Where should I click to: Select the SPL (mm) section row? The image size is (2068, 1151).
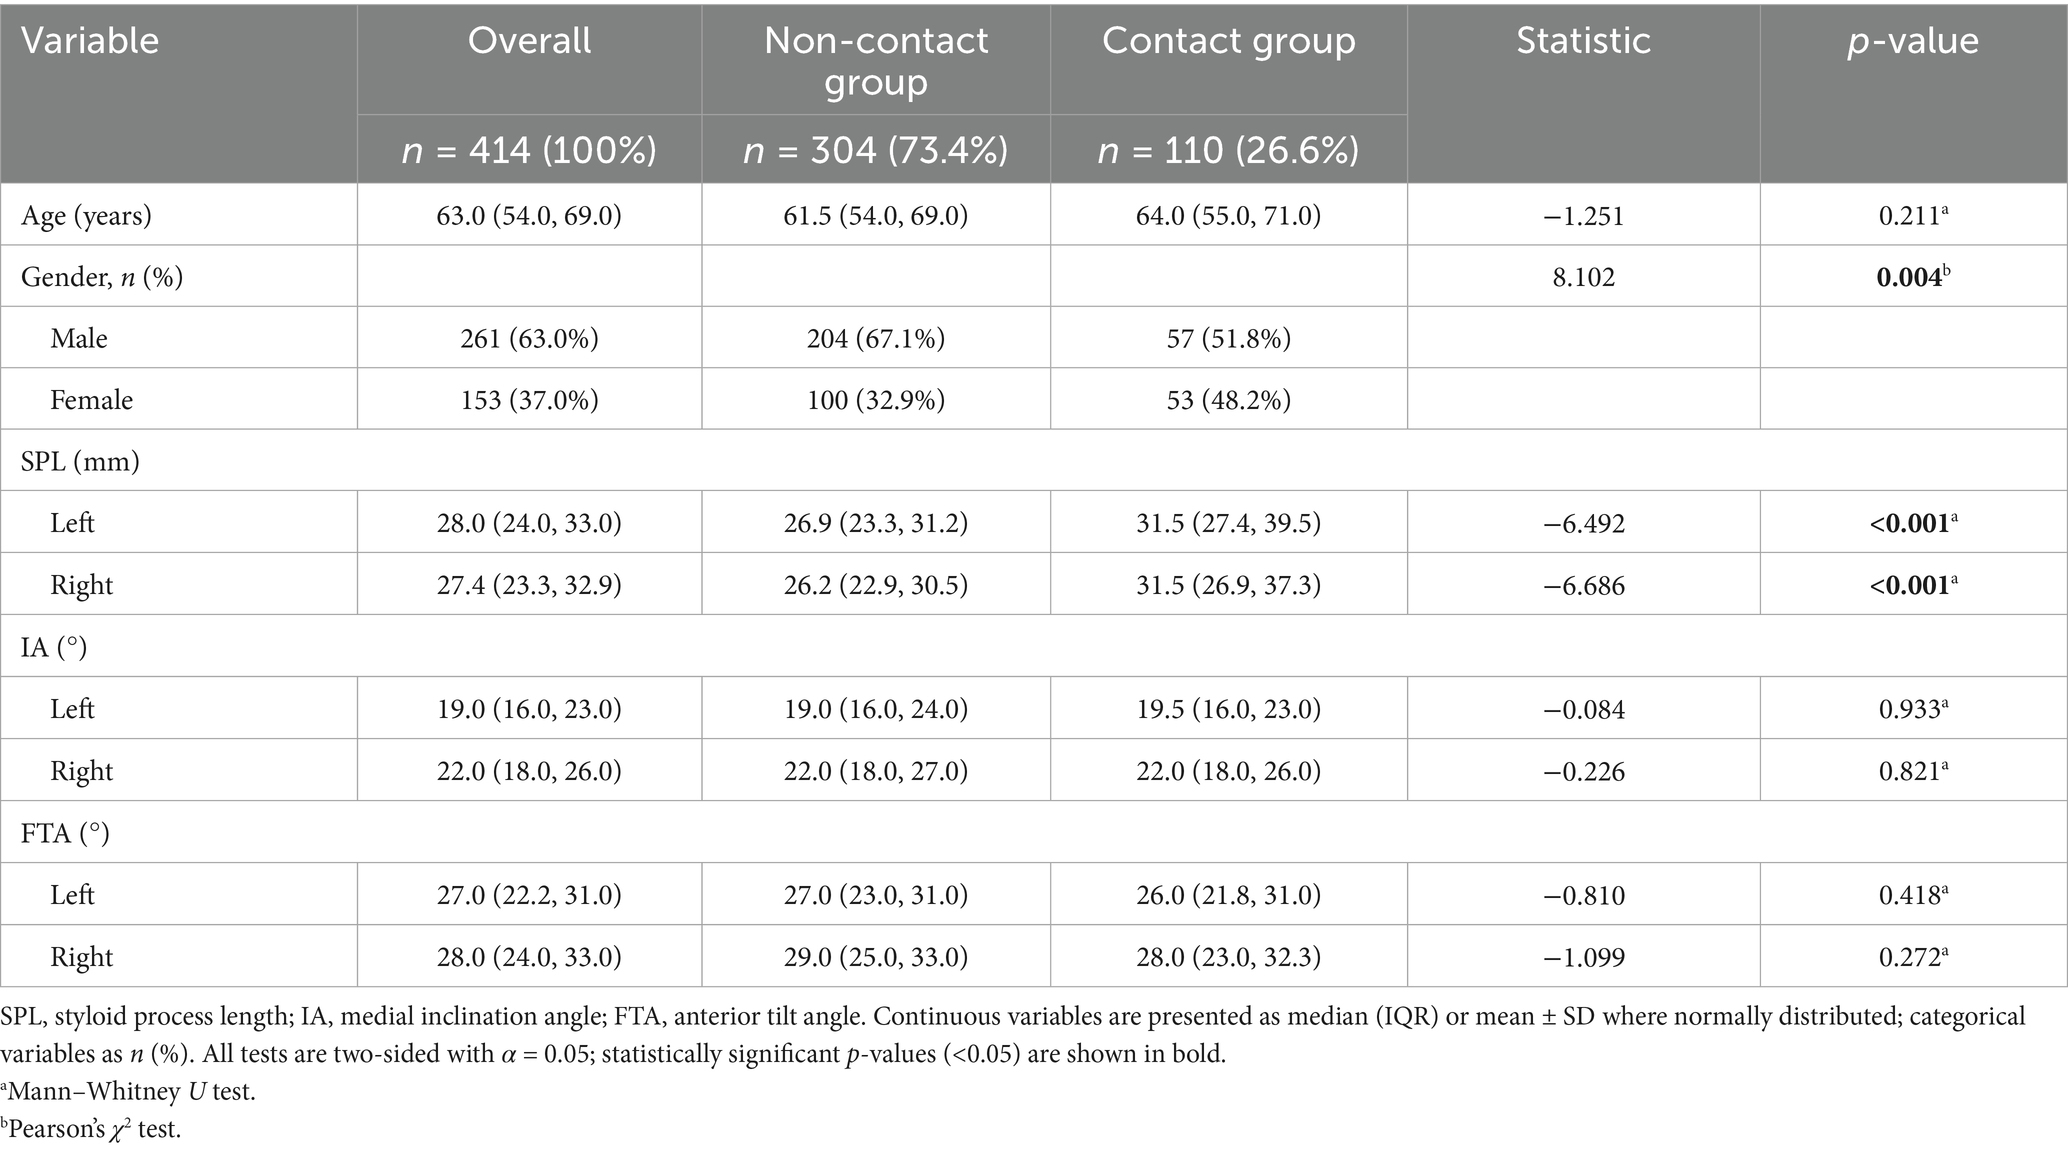point(80,462)
